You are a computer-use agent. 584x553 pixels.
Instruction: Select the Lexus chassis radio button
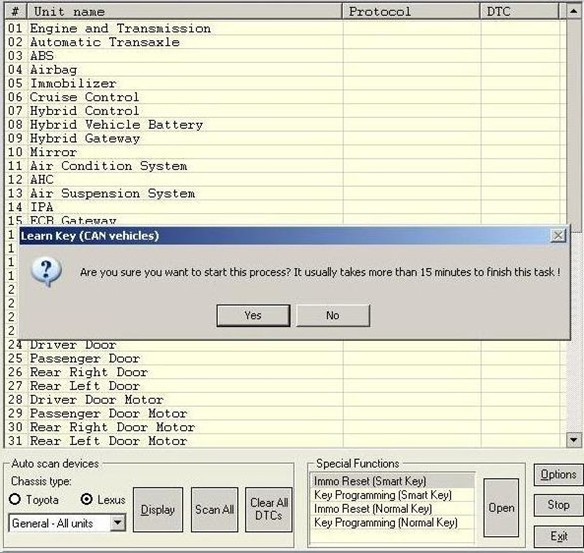(x=86, y=499)
